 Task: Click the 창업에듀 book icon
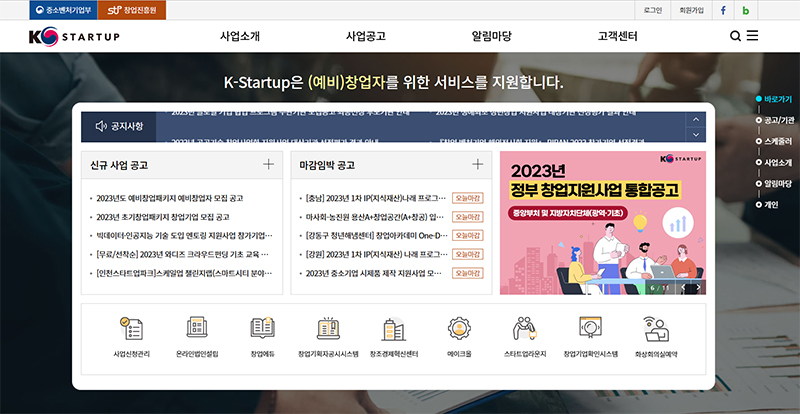pos(262,328)
